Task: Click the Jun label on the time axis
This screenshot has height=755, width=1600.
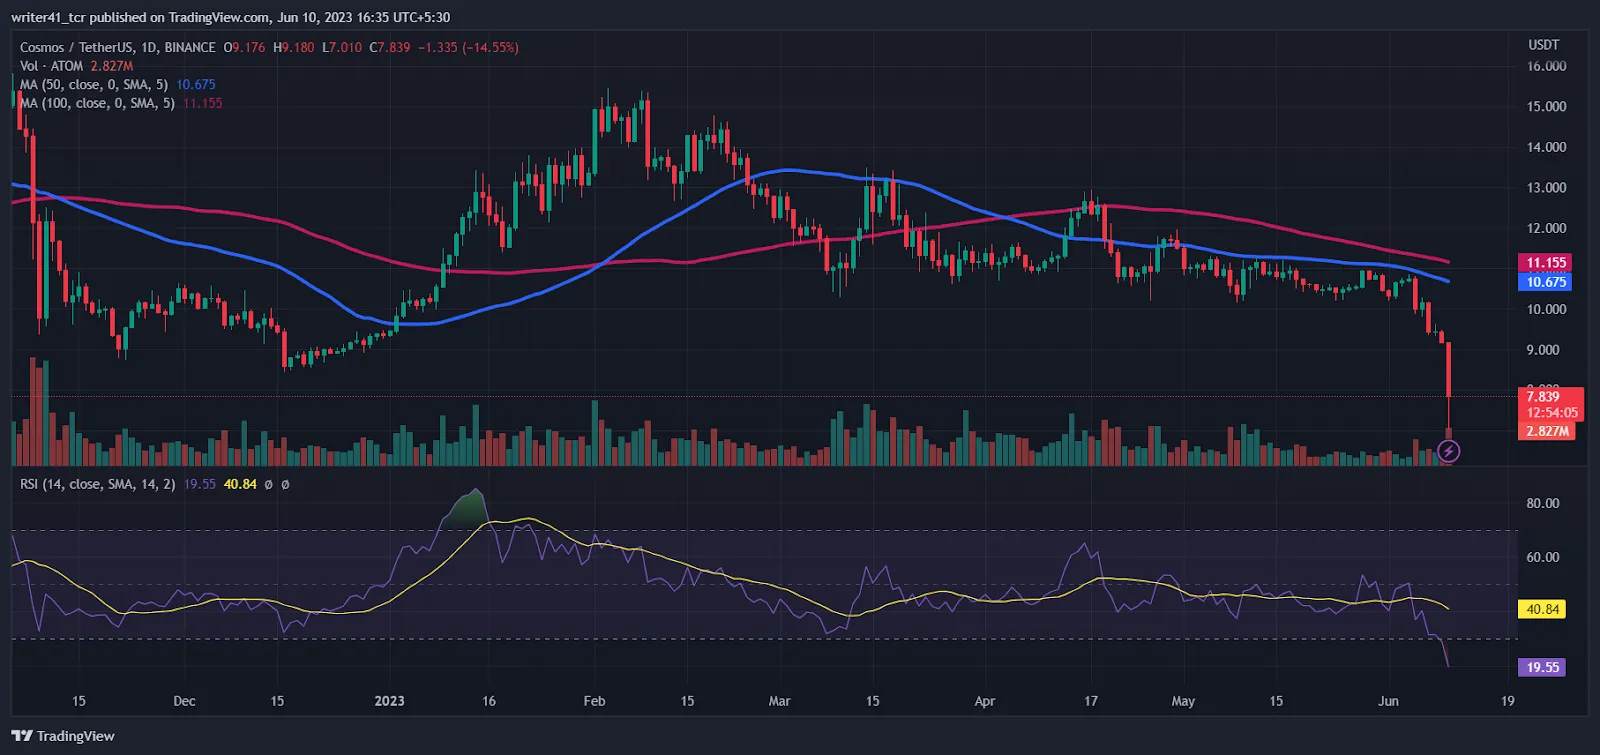Action: pos(1388,701)
